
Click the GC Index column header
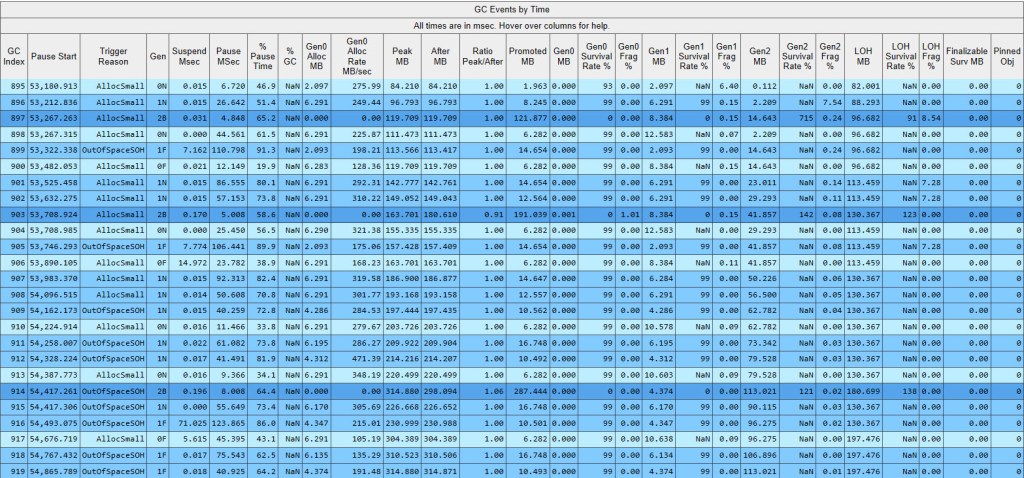click(x=14, y=56)
